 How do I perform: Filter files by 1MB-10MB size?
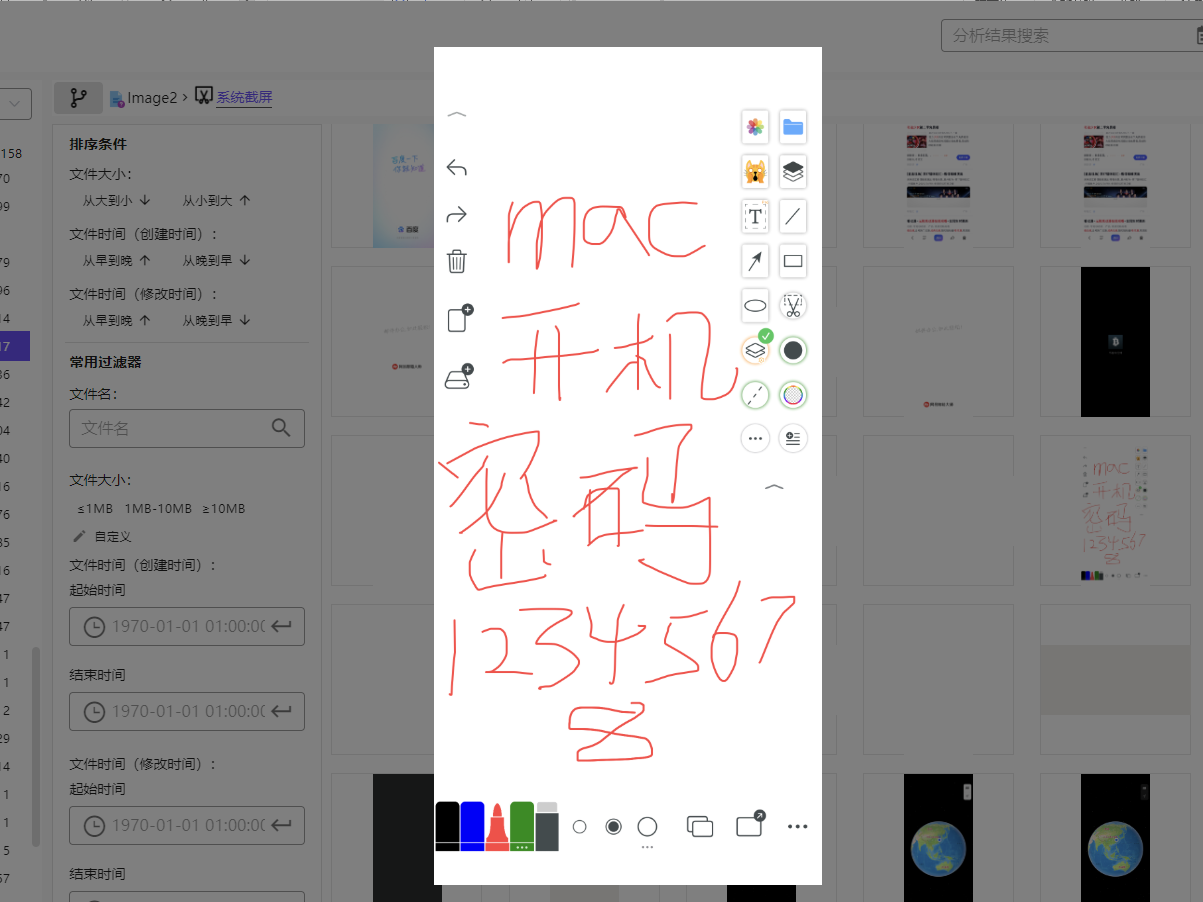[158, 509]
